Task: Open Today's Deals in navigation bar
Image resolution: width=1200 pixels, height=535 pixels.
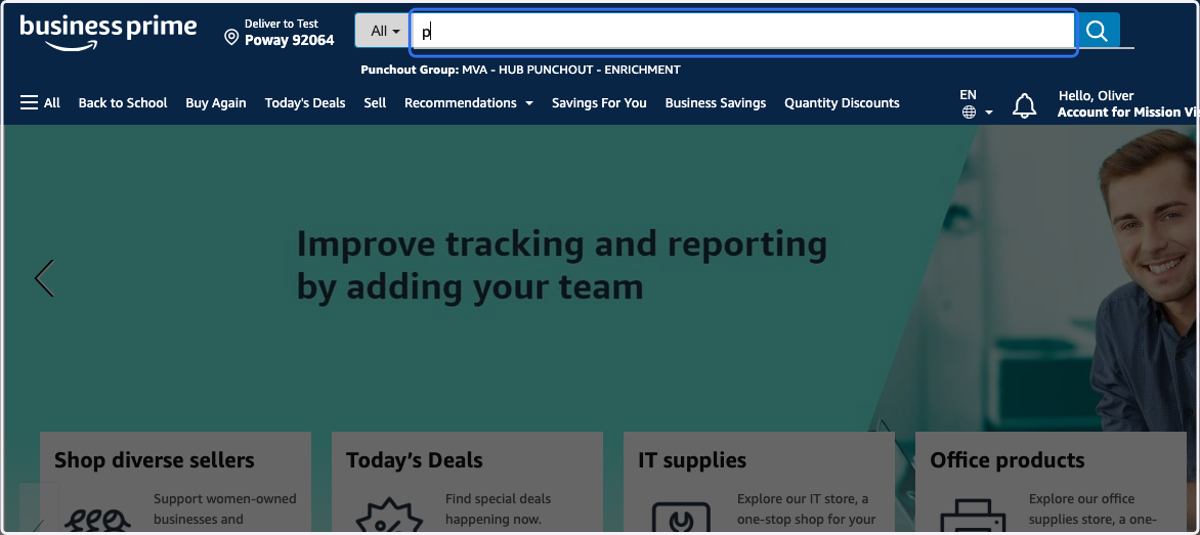Action: click(305, 103)
